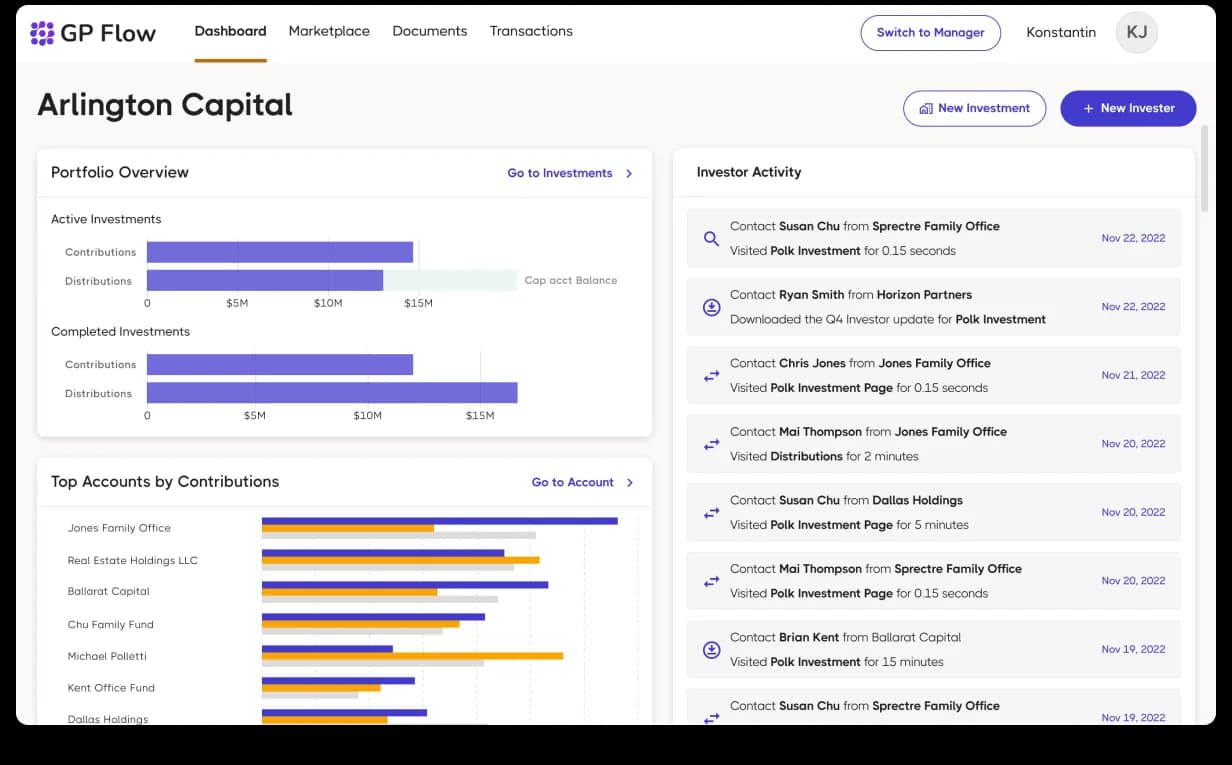Click Completed Investments Distributions bar
Image resolution: width=1232 pixels, height=765 pixels.
(332, 393)
